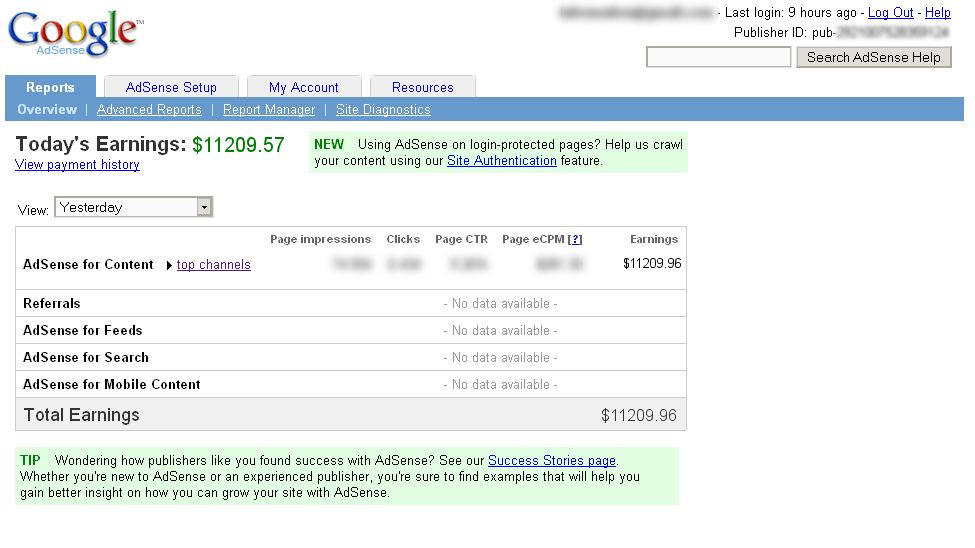Go to the Resources tab
The width and height of the screenshot is (975, 548).
(x=423, y=87)
